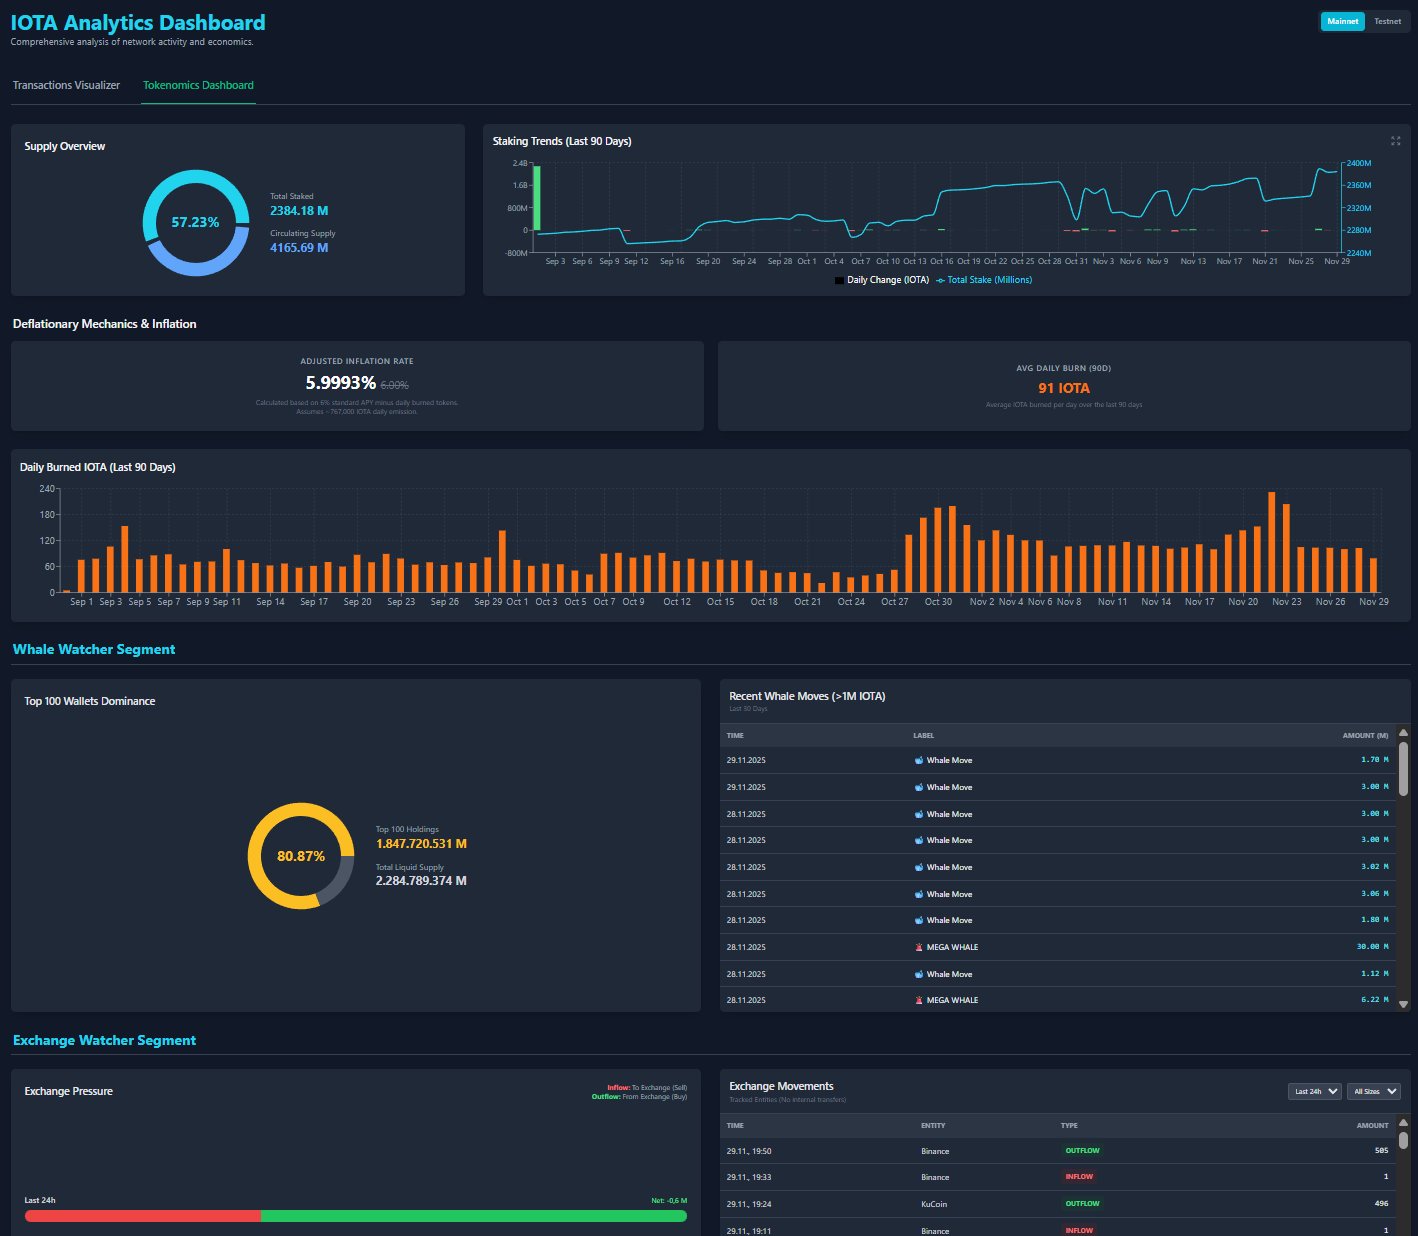Click the whale icon in the 1.70 M row
The image size is (1418, 1236).
919,761
